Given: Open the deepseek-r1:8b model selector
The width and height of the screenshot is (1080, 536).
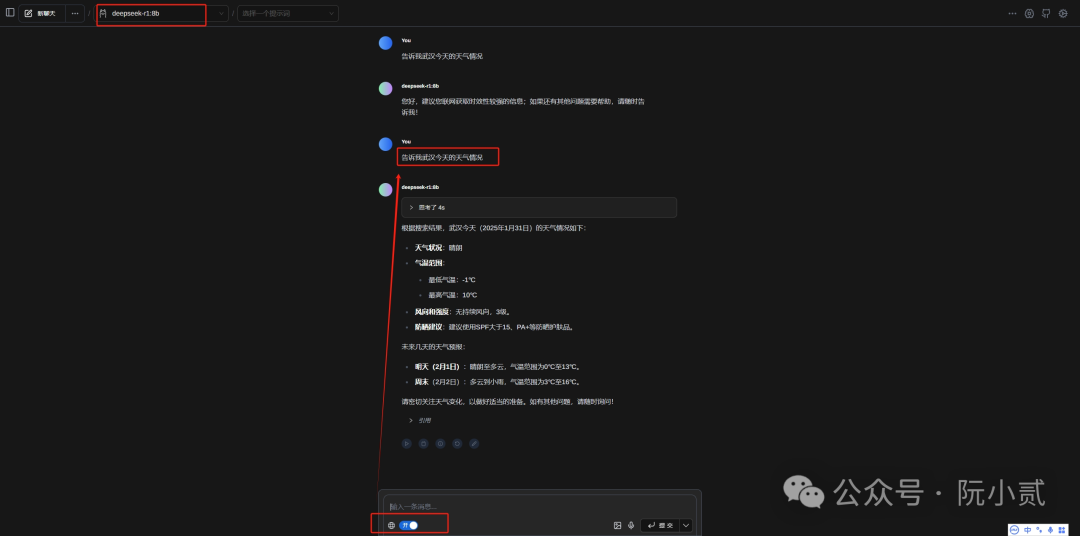Looking at the screenshot, I should click(x=162, y=13).
